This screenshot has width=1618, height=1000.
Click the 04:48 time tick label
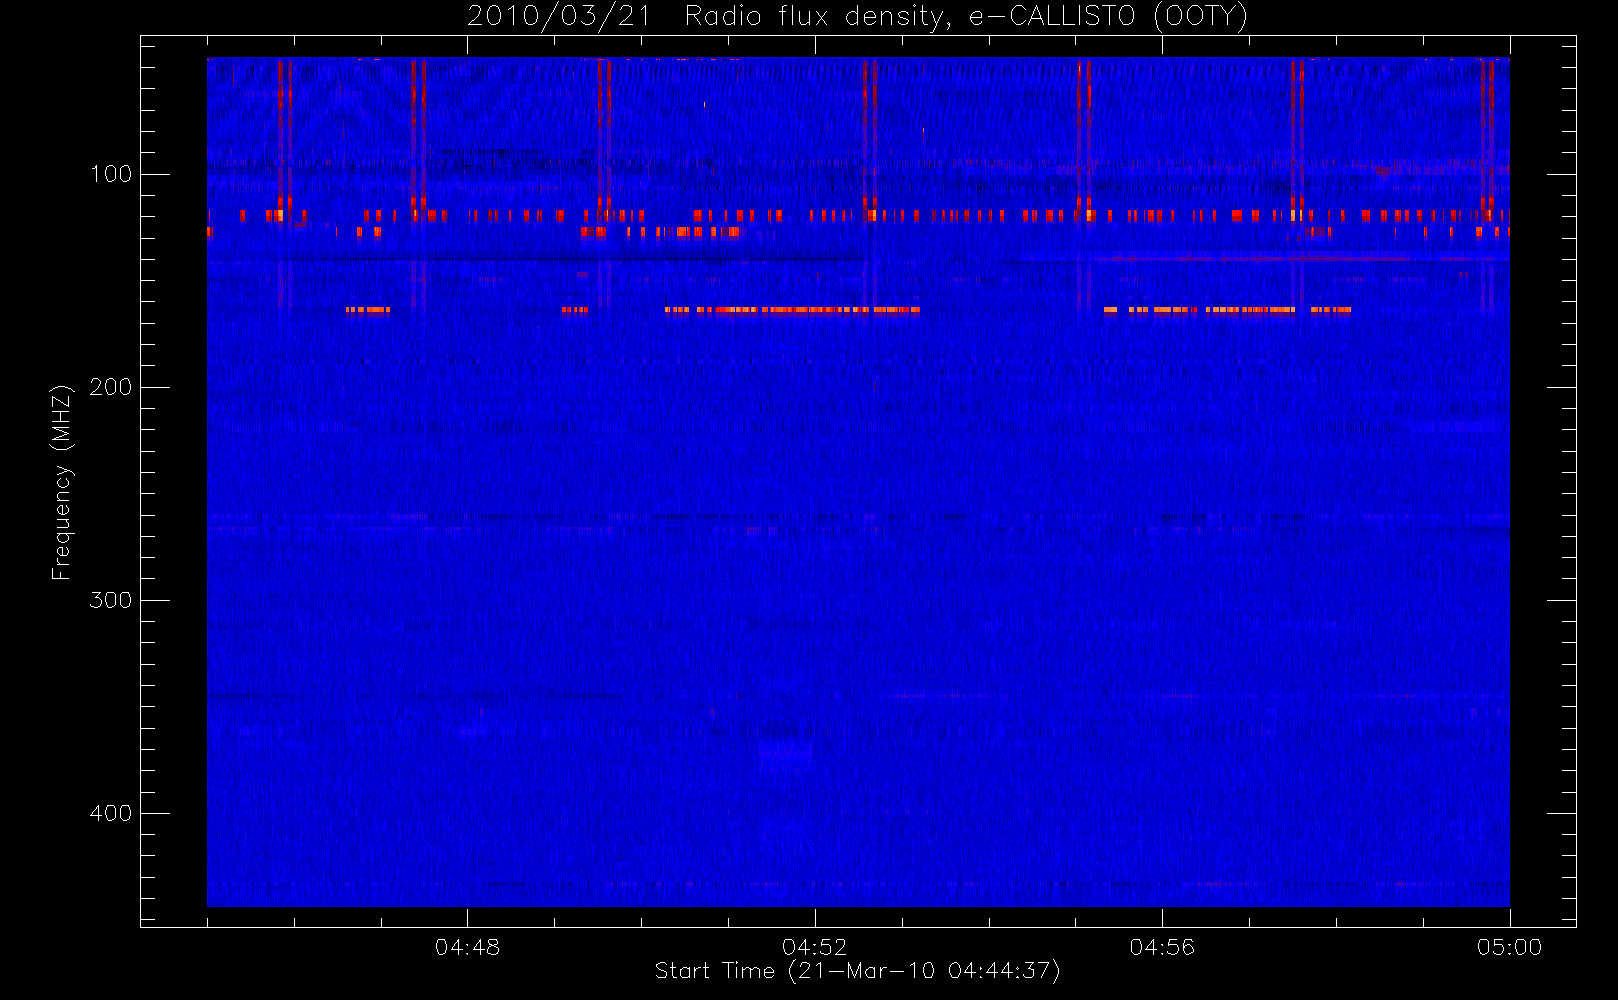(467, 947)
